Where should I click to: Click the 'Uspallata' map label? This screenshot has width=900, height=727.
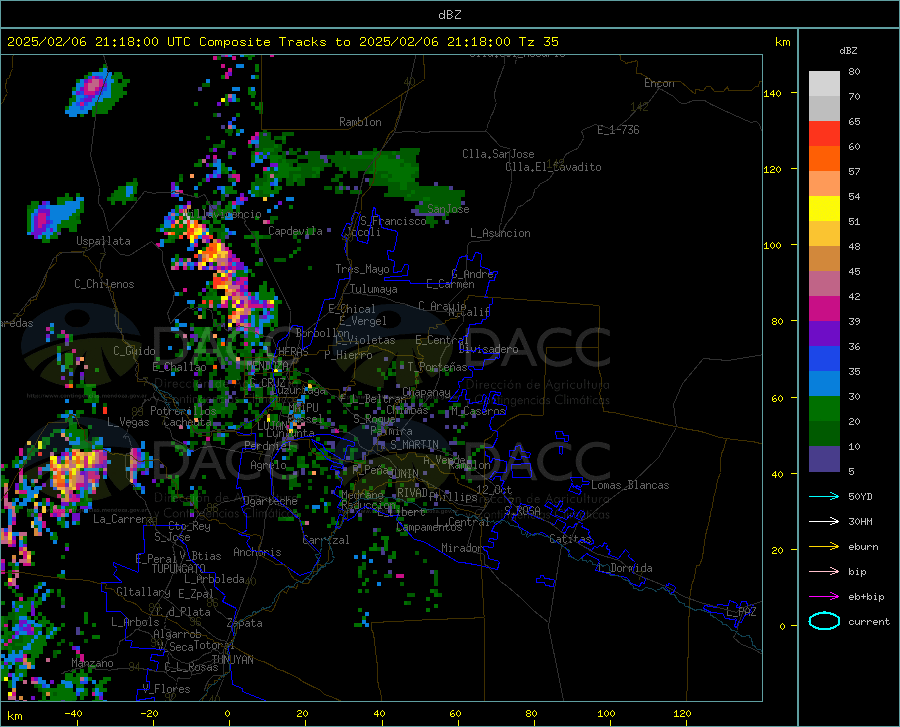[x=103, y=242]
